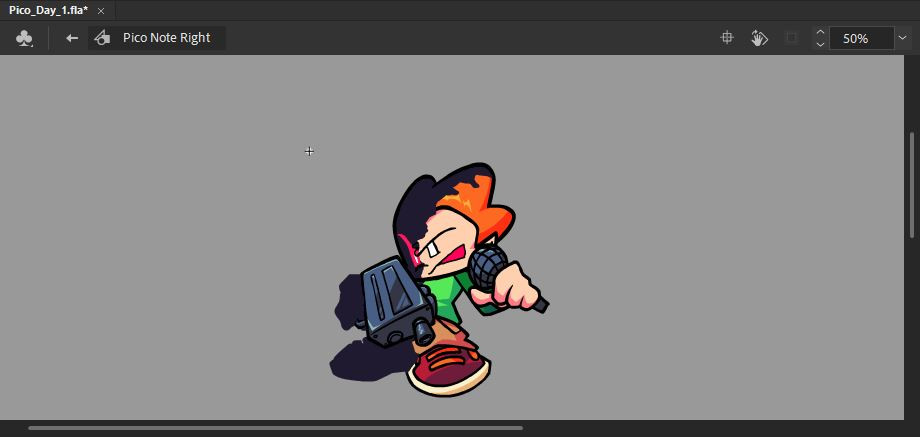
Task: Open the Edit Symbols club icon menu
Action: click(25, 39)
